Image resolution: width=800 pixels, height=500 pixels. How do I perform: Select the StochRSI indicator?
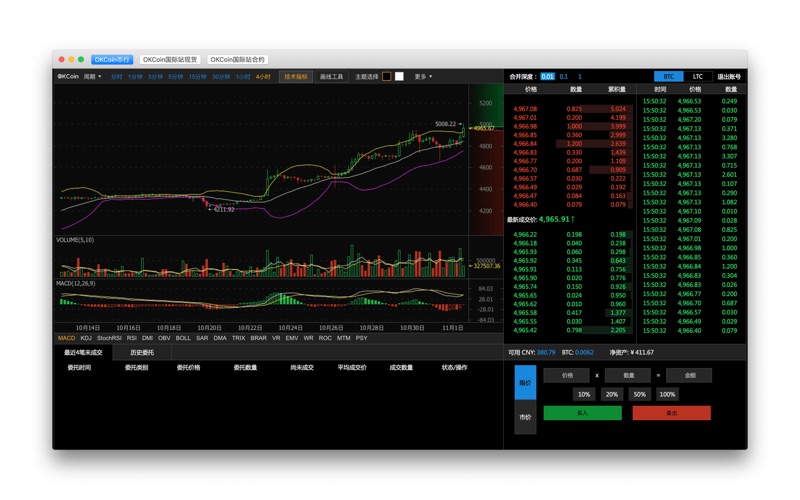pyautogui.click(x=109, y=338)
